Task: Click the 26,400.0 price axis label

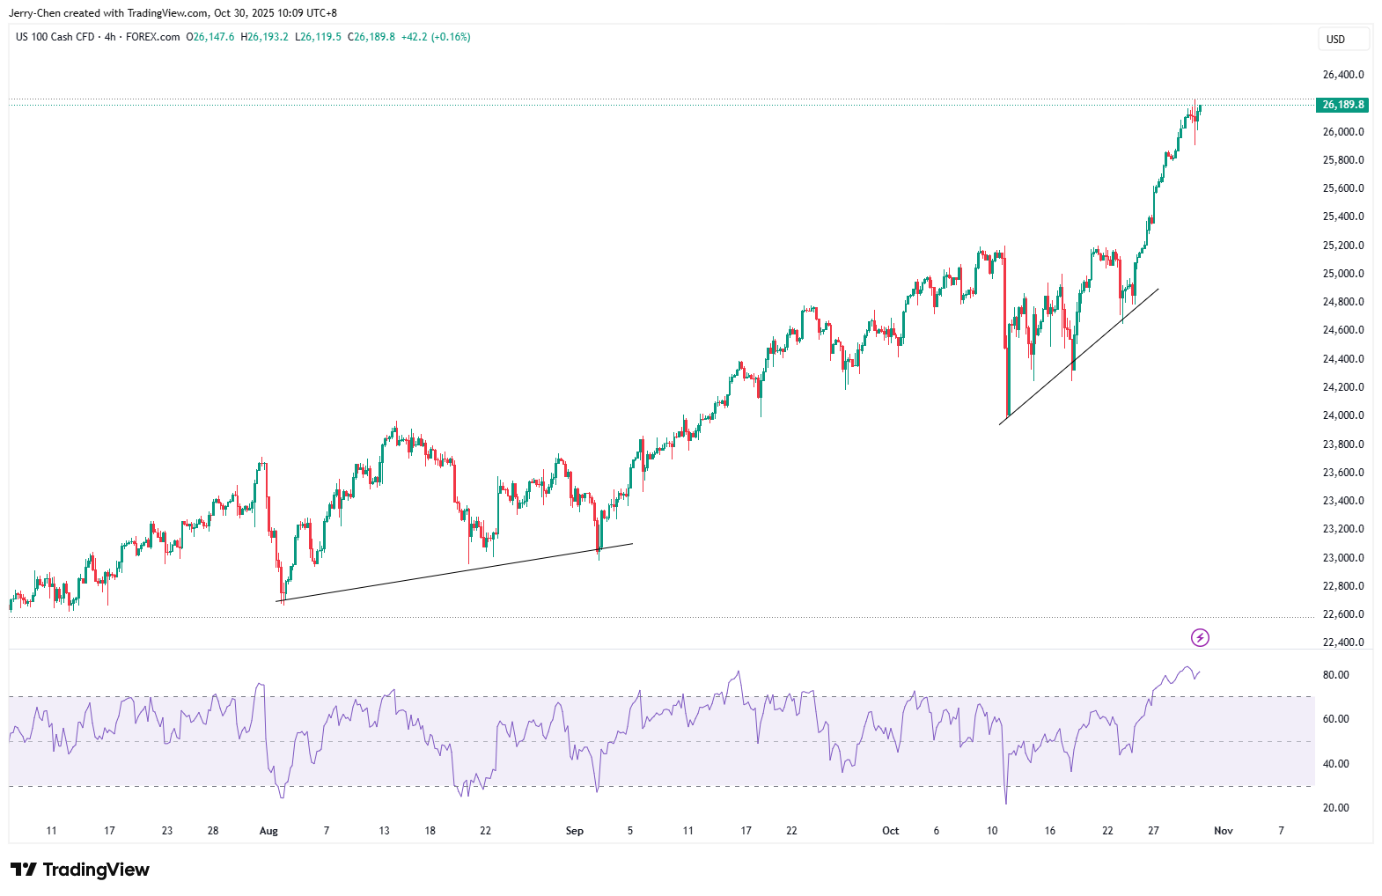Action: click(1343, 75)
